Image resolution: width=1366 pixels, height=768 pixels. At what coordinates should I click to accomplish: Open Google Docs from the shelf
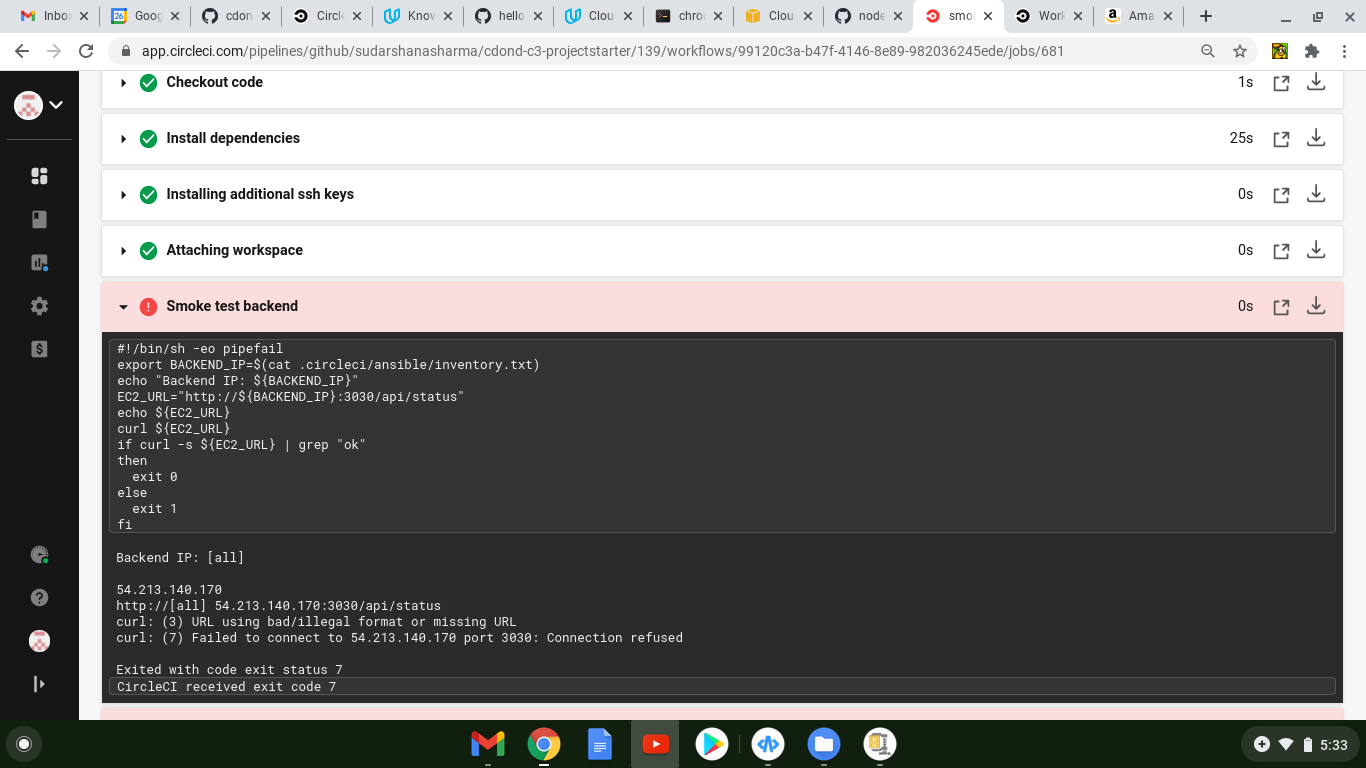click(x=600, y=744)
